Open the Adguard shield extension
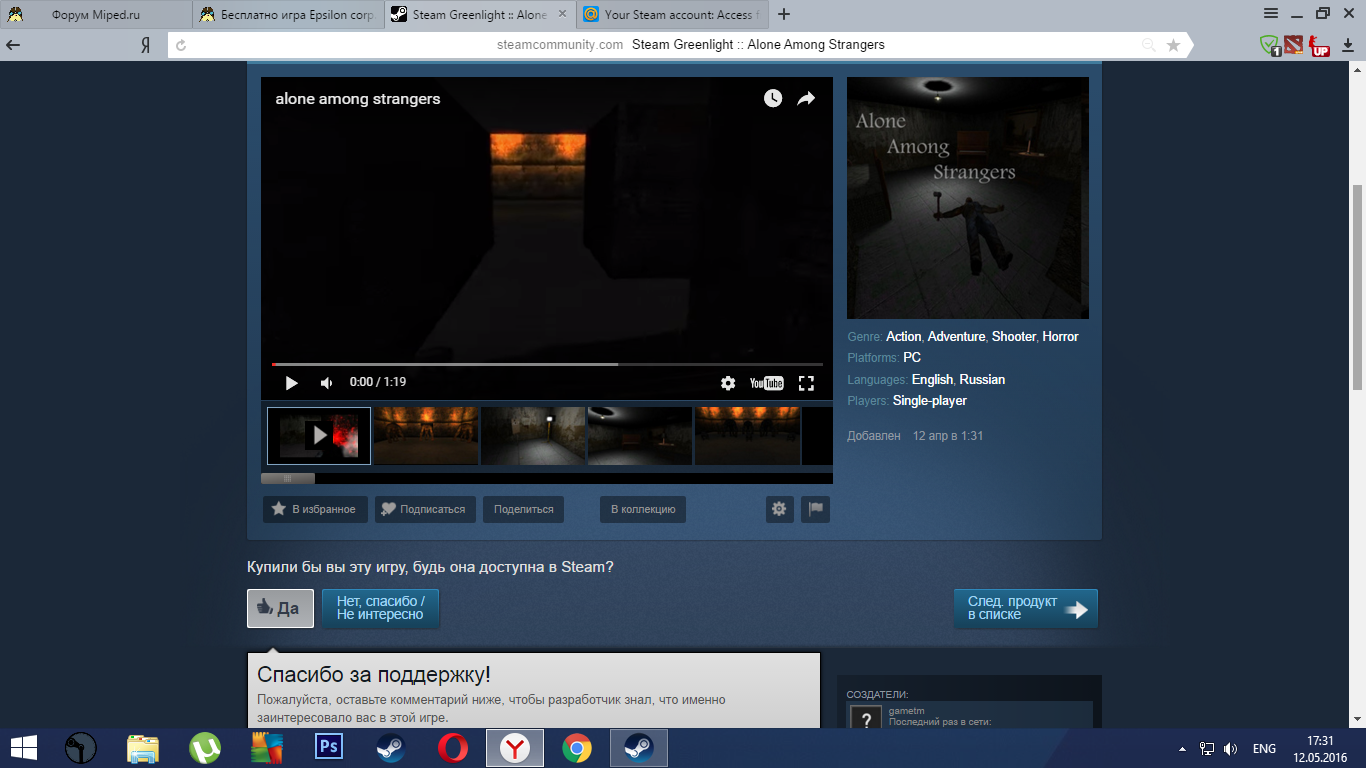1366x768 pixels. (1270, 45)
